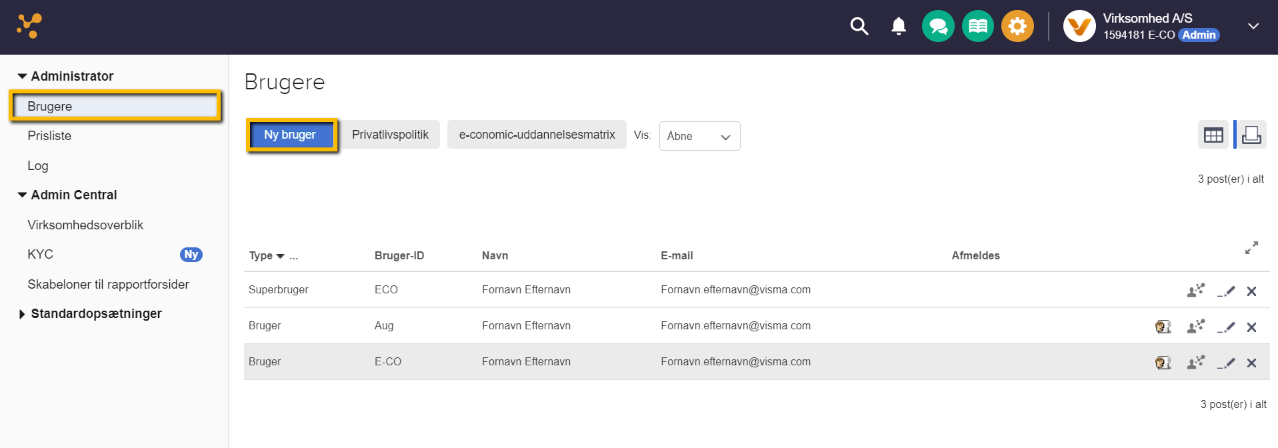
Task: Click the user portrait icon in E-CO row
Action: (x=1163, y=363)
